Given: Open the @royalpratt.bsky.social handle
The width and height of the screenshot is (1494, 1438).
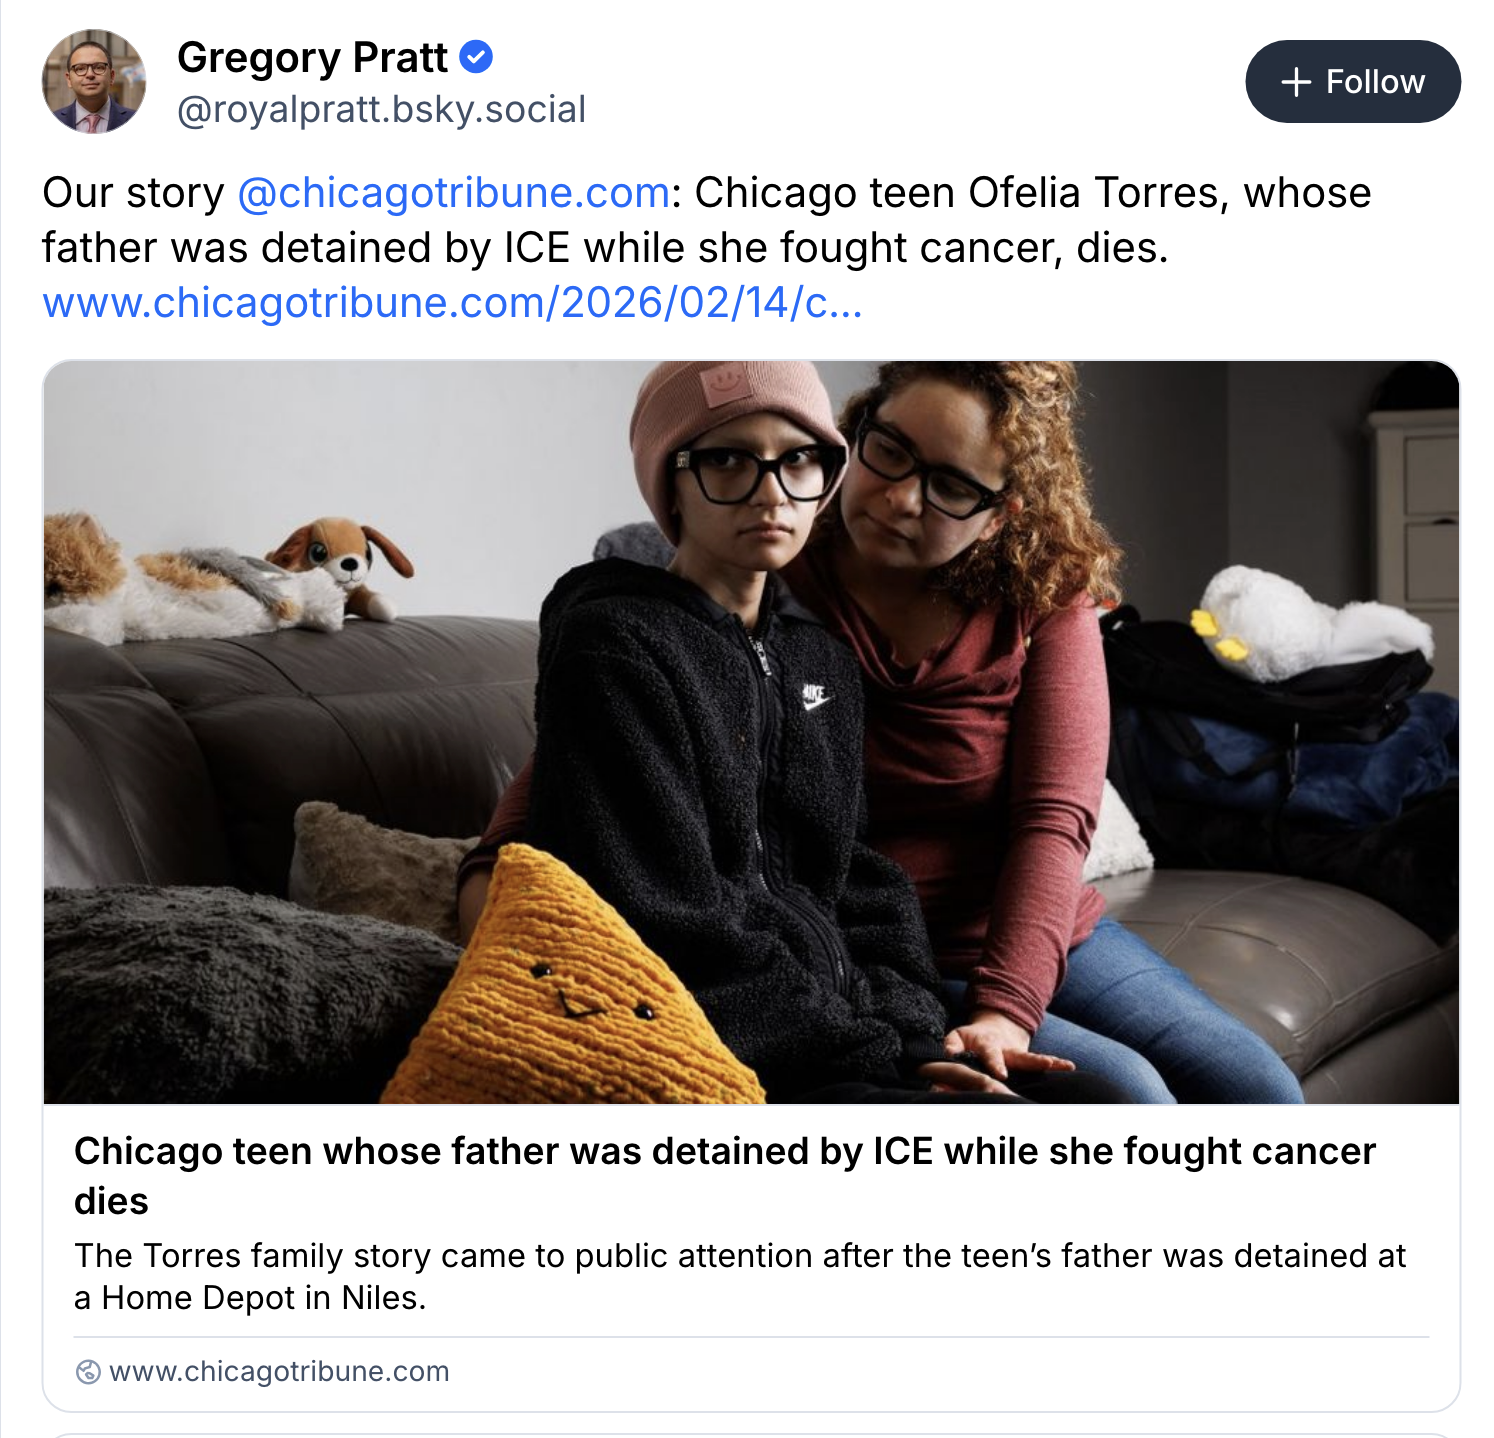Looking at the screenshot, I should 381,110.
